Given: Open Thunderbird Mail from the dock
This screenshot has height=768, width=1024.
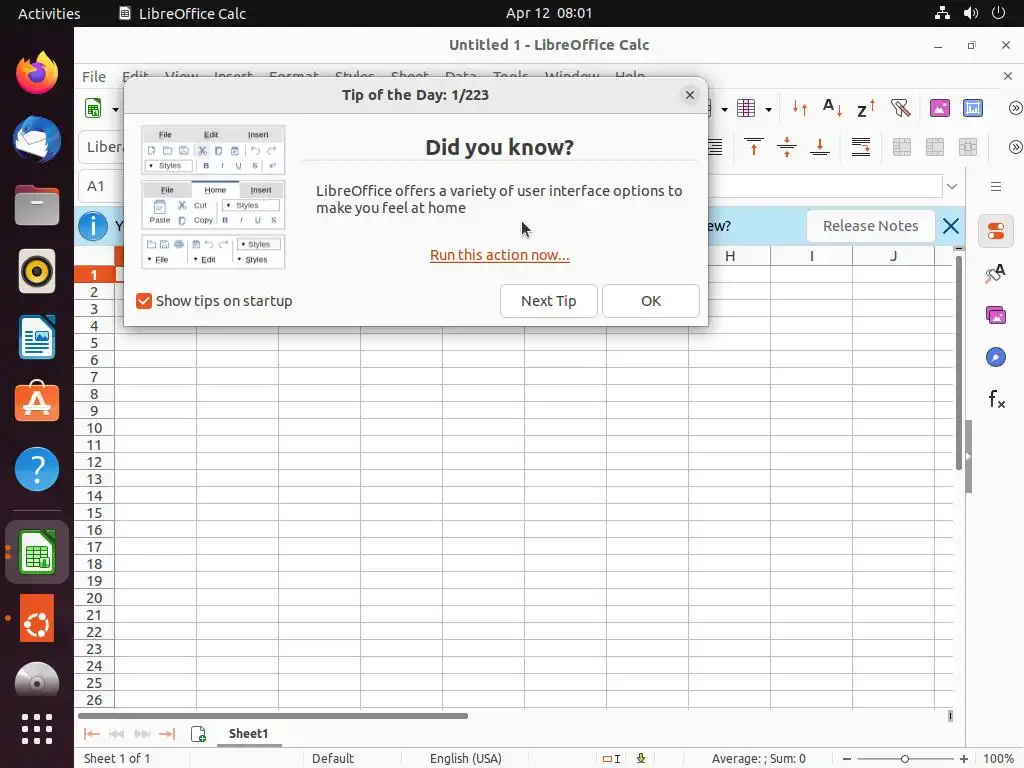Looking at the screenshot, I should click(x=37, y=139).
